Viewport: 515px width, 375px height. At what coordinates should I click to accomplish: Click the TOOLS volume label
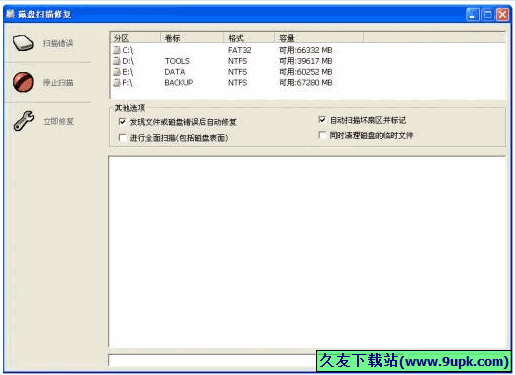coord(177,61)
